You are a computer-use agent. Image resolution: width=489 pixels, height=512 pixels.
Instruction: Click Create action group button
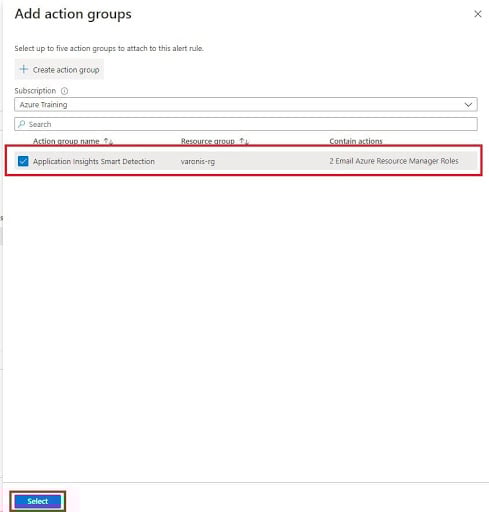tap(59, 70)
